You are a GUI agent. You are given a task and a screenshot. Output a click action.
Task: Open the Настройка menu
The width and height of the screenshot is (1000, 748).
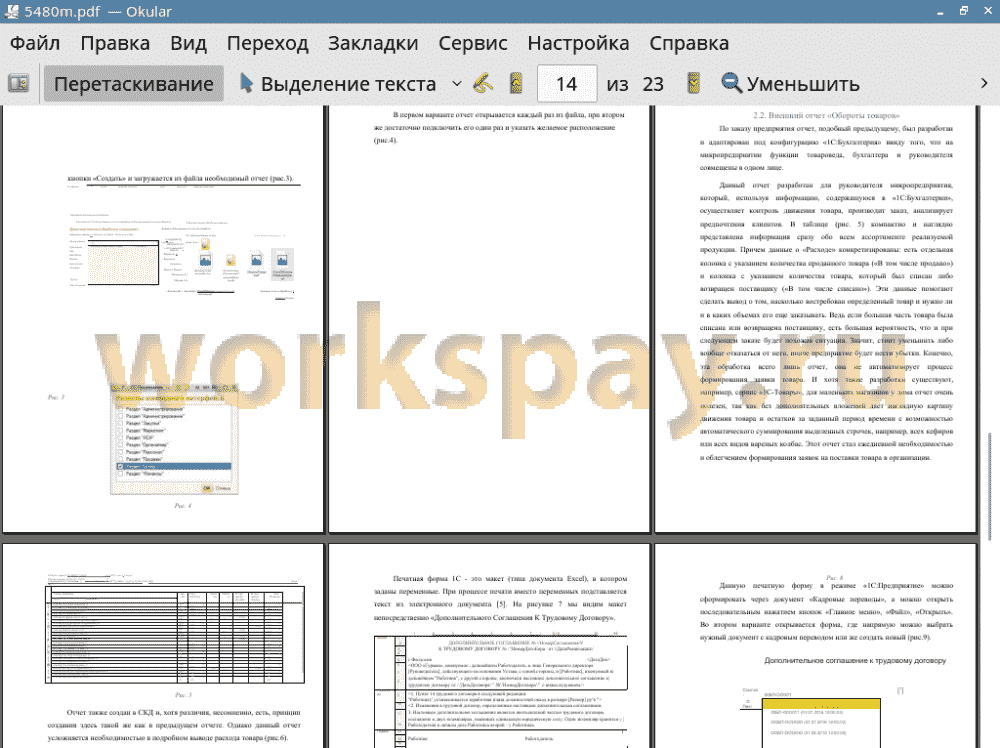pos(578,43)
